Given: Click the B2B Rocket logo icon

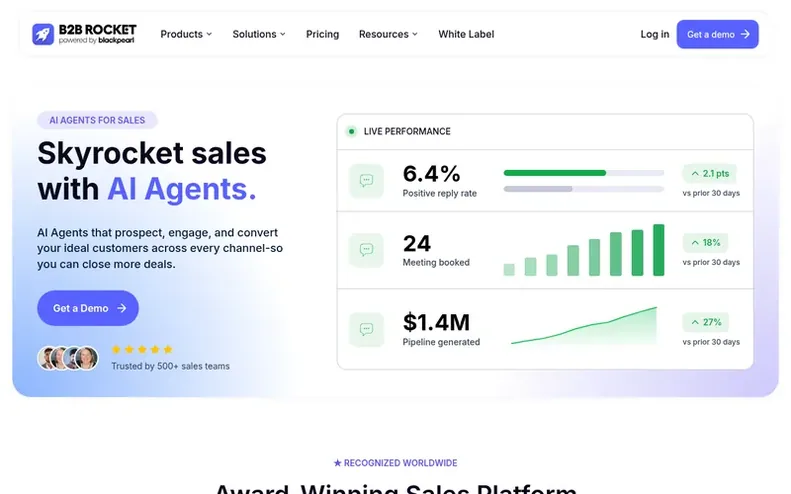Looking at the screenshot, I should tap(43, 34).
